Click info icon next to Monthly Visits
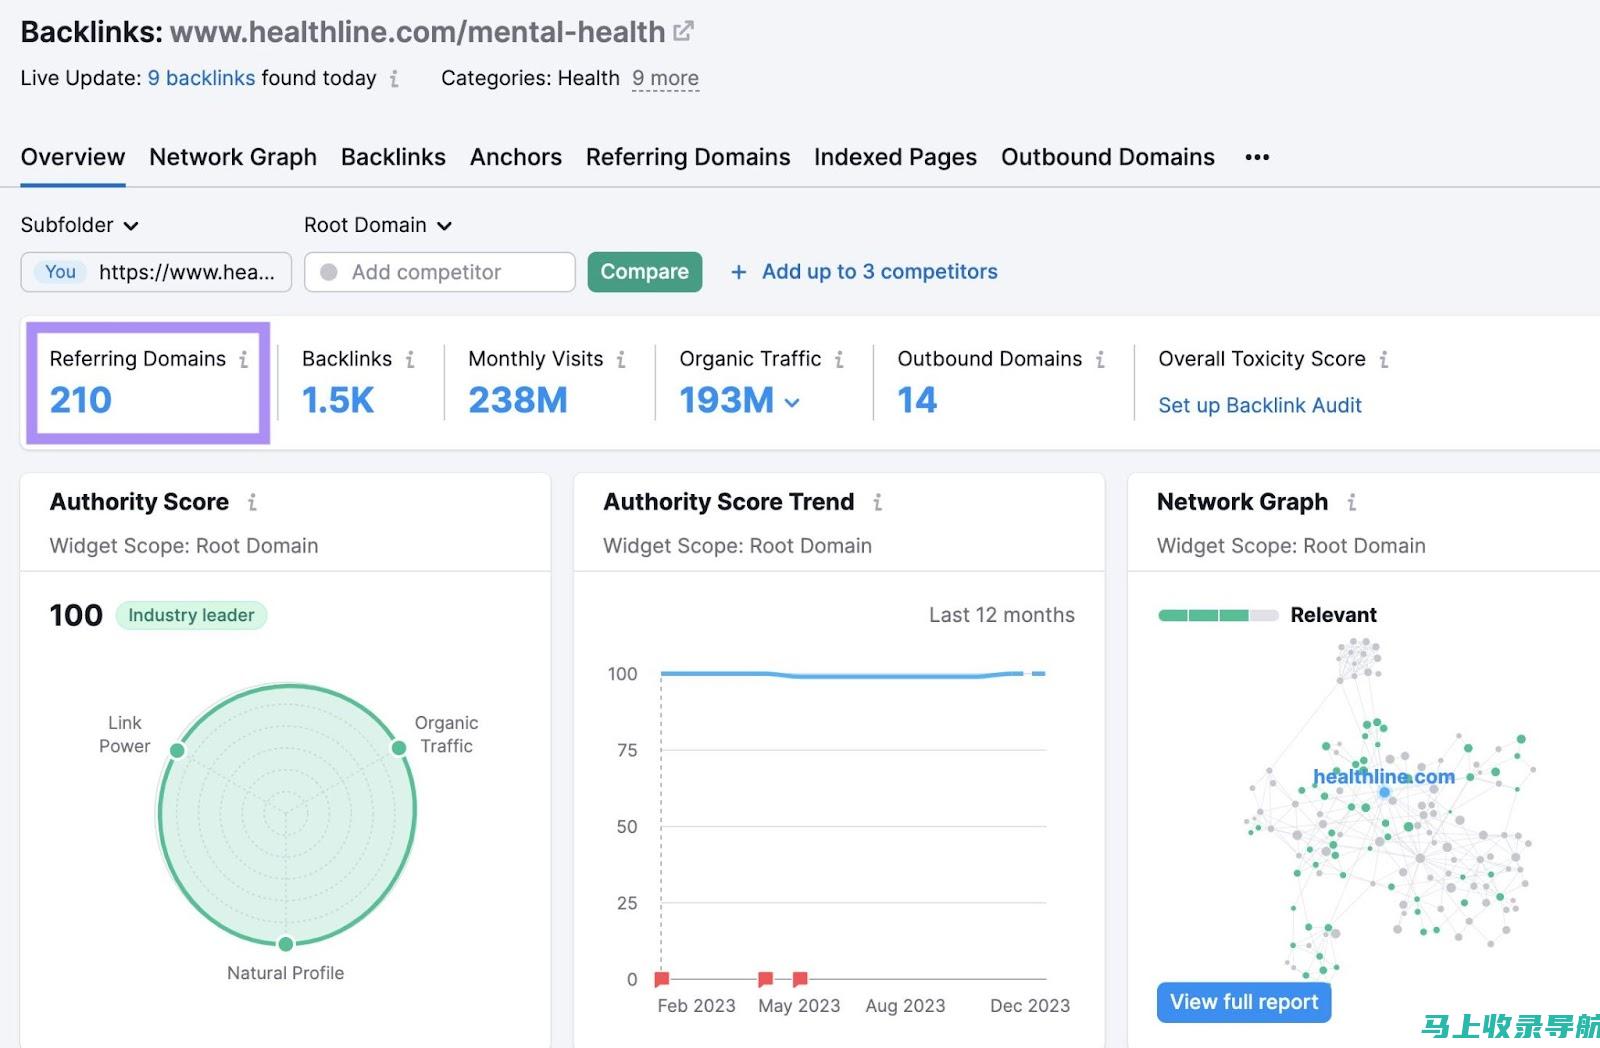The image size is (1600, 1048). pyautogui.click(x=621, y=359)
